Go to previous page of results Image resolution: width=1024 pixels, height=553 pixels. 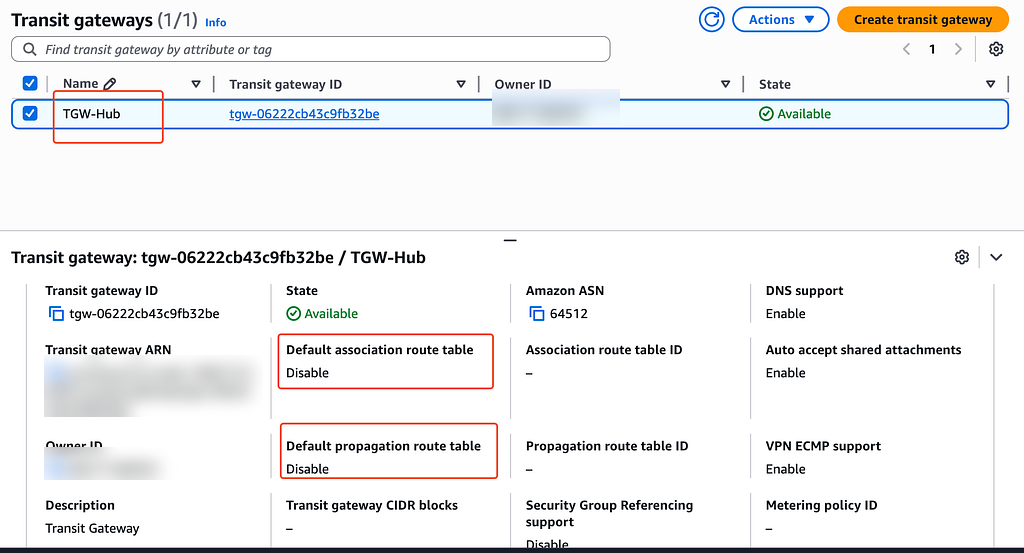[906, 49]
